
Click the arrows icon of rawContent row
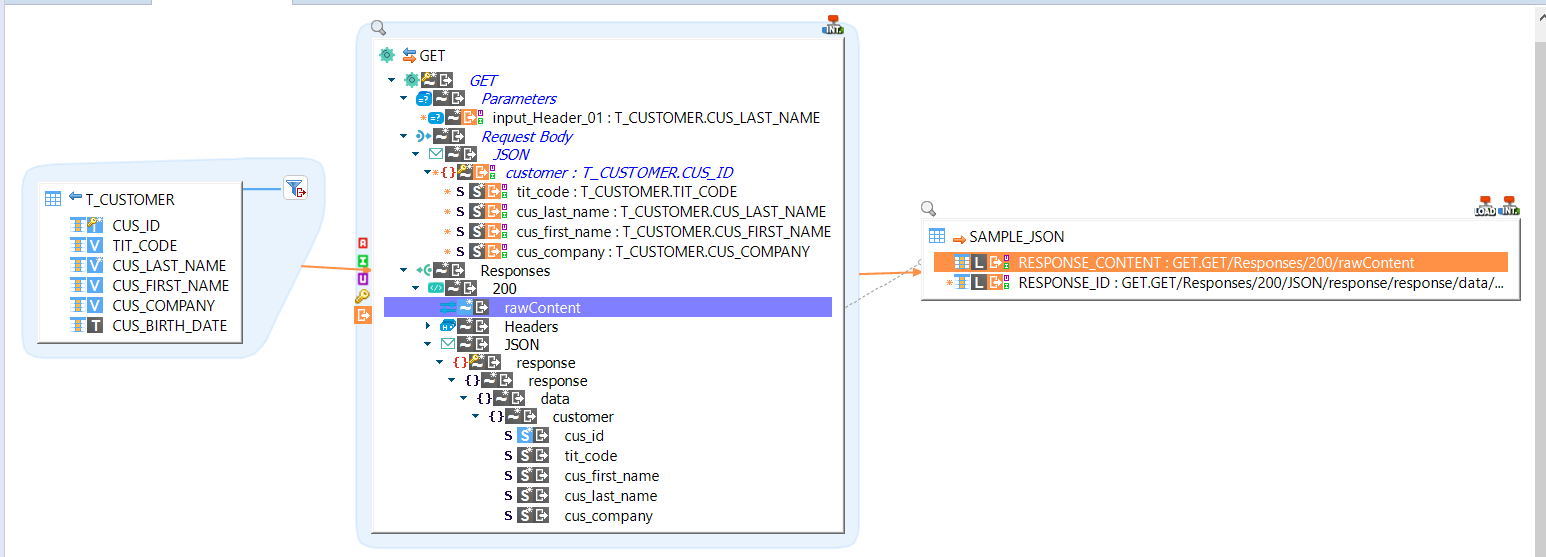[x=448, y=308]
